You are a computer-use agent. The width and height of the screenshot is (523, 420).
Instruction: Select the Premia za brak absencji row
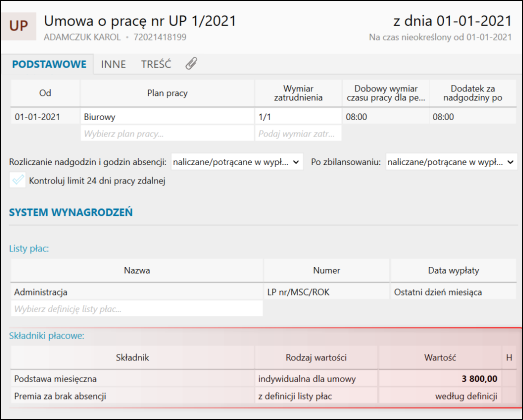(x=264, y=396)
